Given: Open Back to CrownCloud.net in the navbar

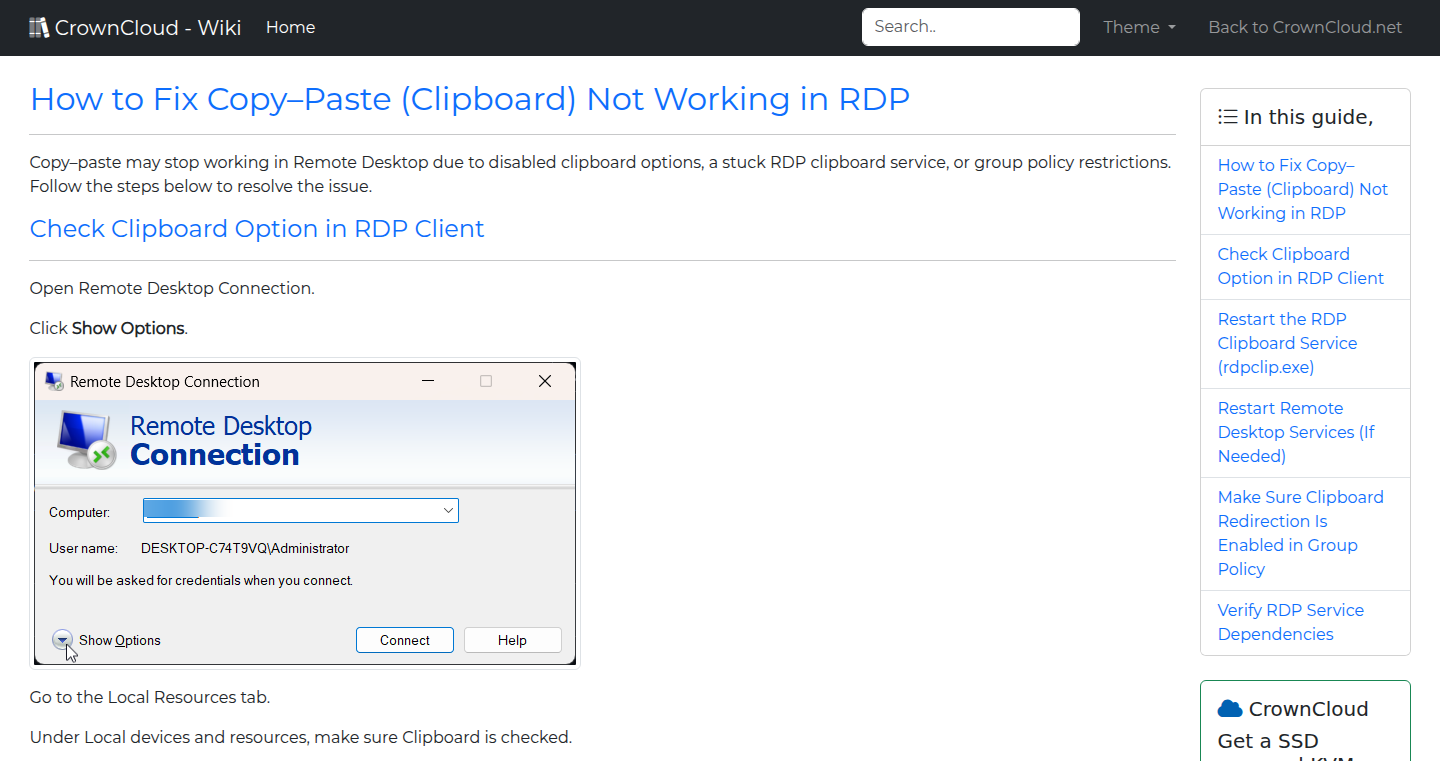Looking at the screenshot, I should click(x=1304, y=27).
